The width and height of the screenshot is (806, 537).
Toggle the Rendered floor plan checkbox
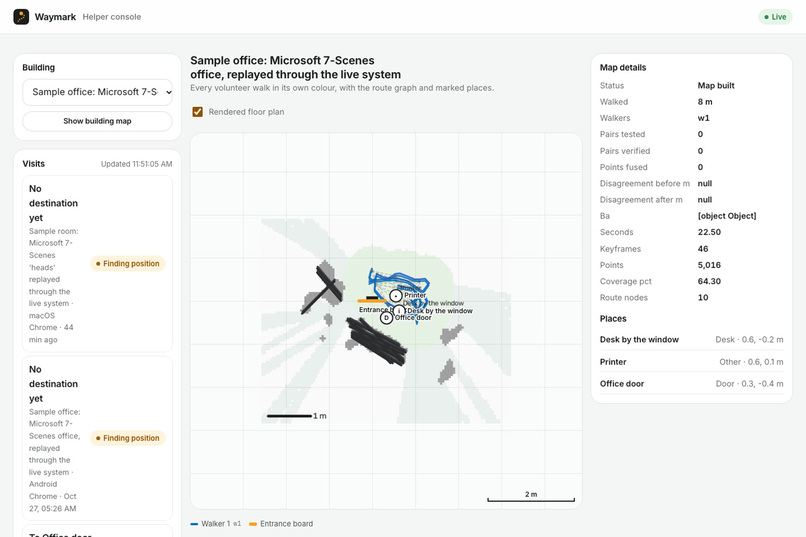(197, 112)
